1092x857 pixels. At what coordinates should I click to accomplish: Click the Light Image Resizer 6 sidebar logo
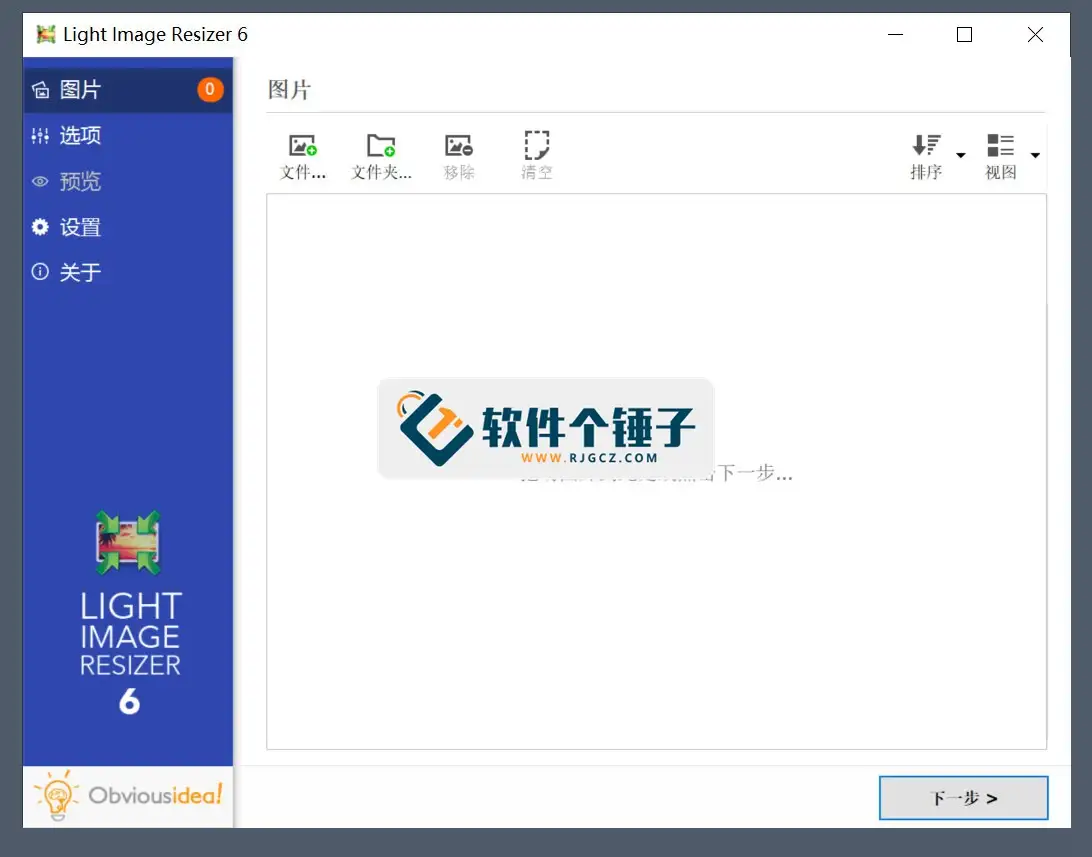pos(129,612)
